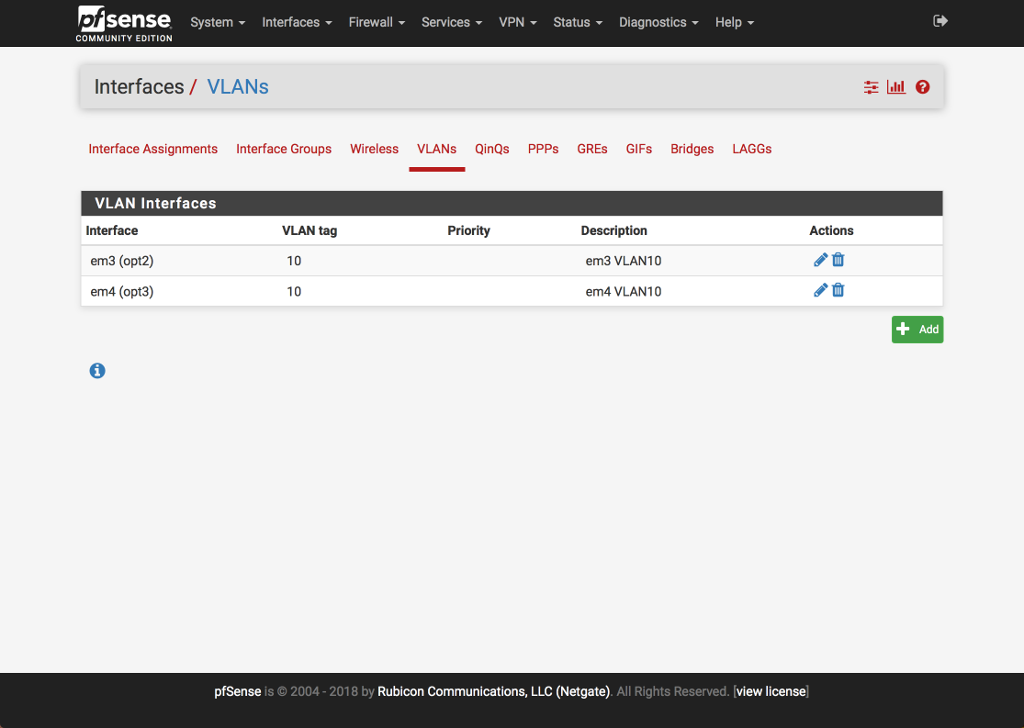The height and width of the screenshot is (728, 1024).
Task: Open the PPPs tab
Action: click(543, 149)
